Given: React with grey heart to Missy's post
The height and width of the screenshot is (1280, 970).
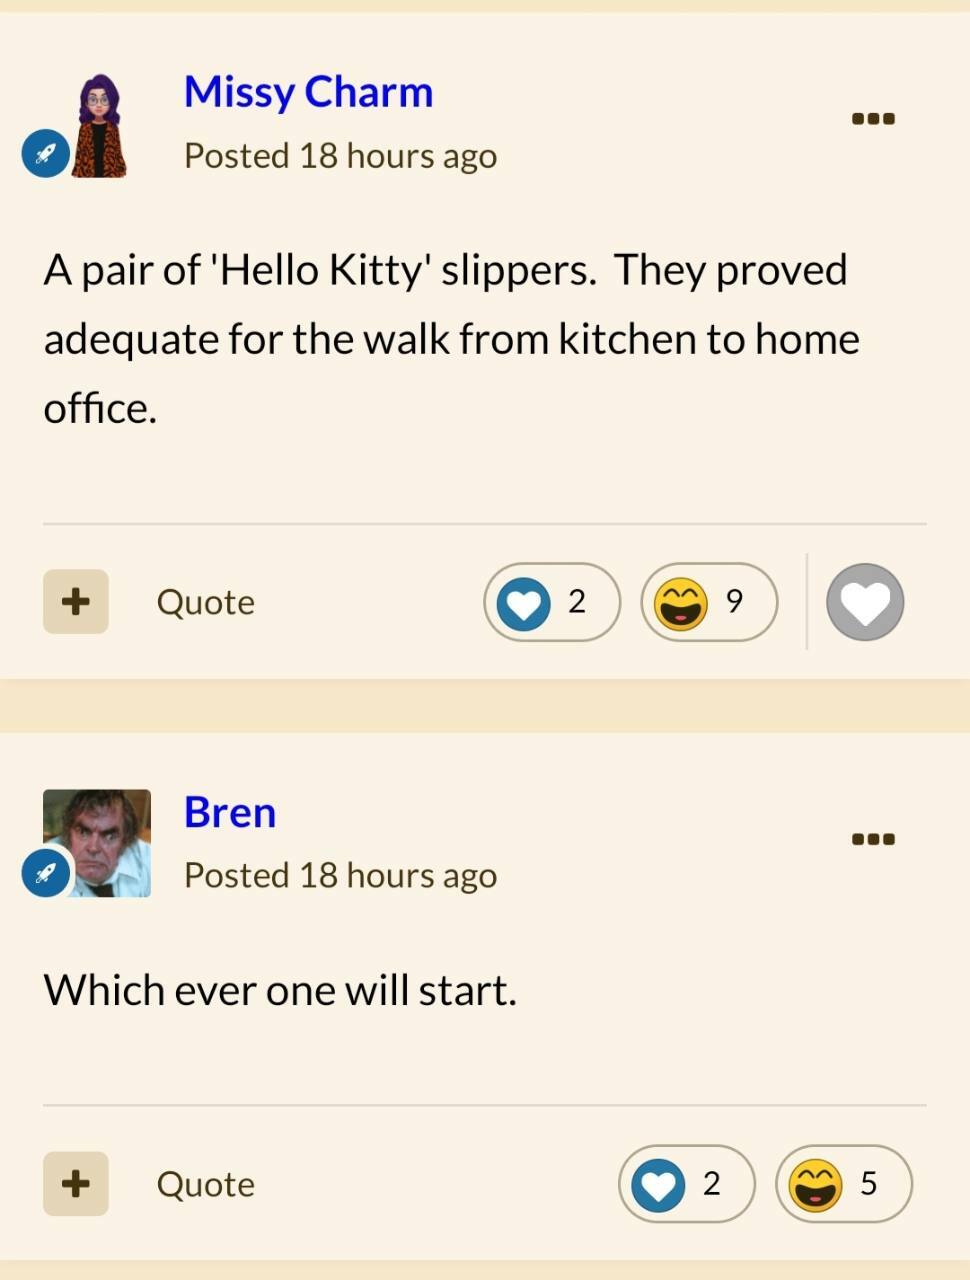Looking at the screenshot, I should [865, 602].
